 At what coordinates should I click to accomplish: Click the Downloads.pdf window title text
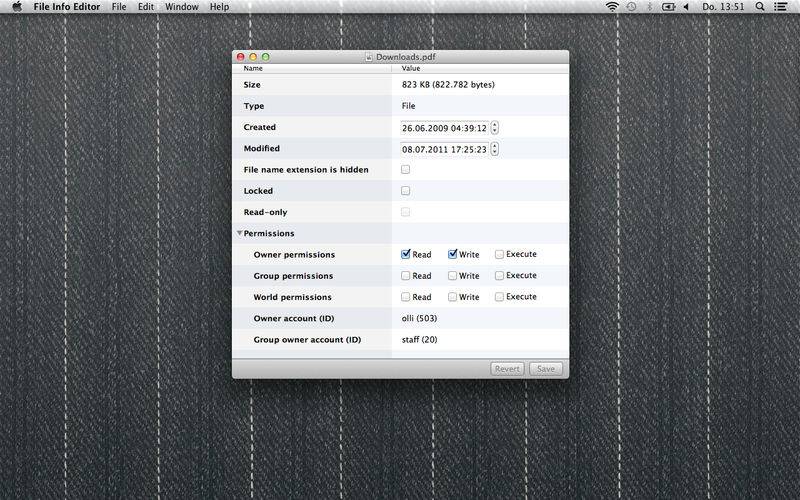point(406,57)
